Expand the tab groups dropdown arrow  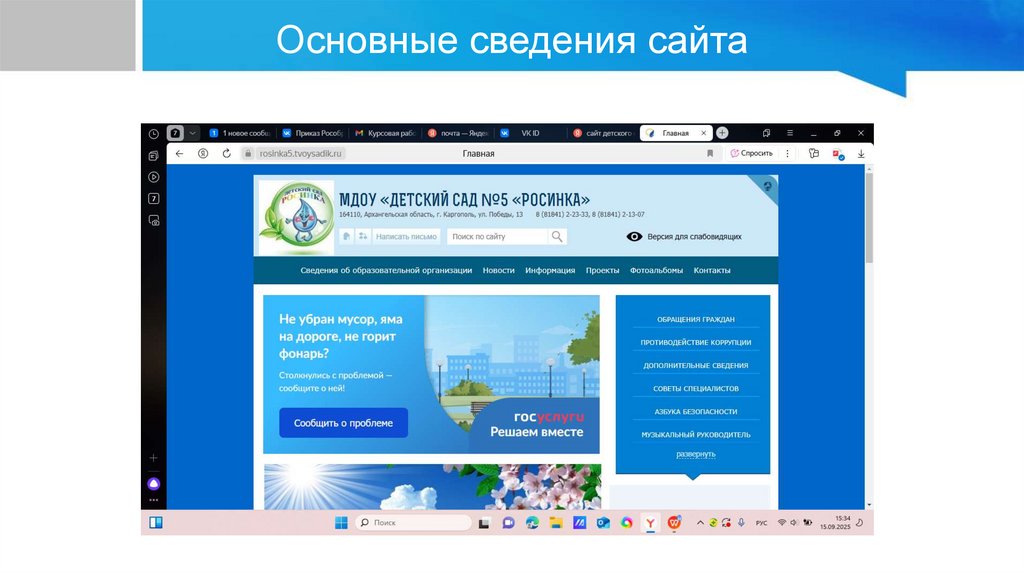coord(192,133)
